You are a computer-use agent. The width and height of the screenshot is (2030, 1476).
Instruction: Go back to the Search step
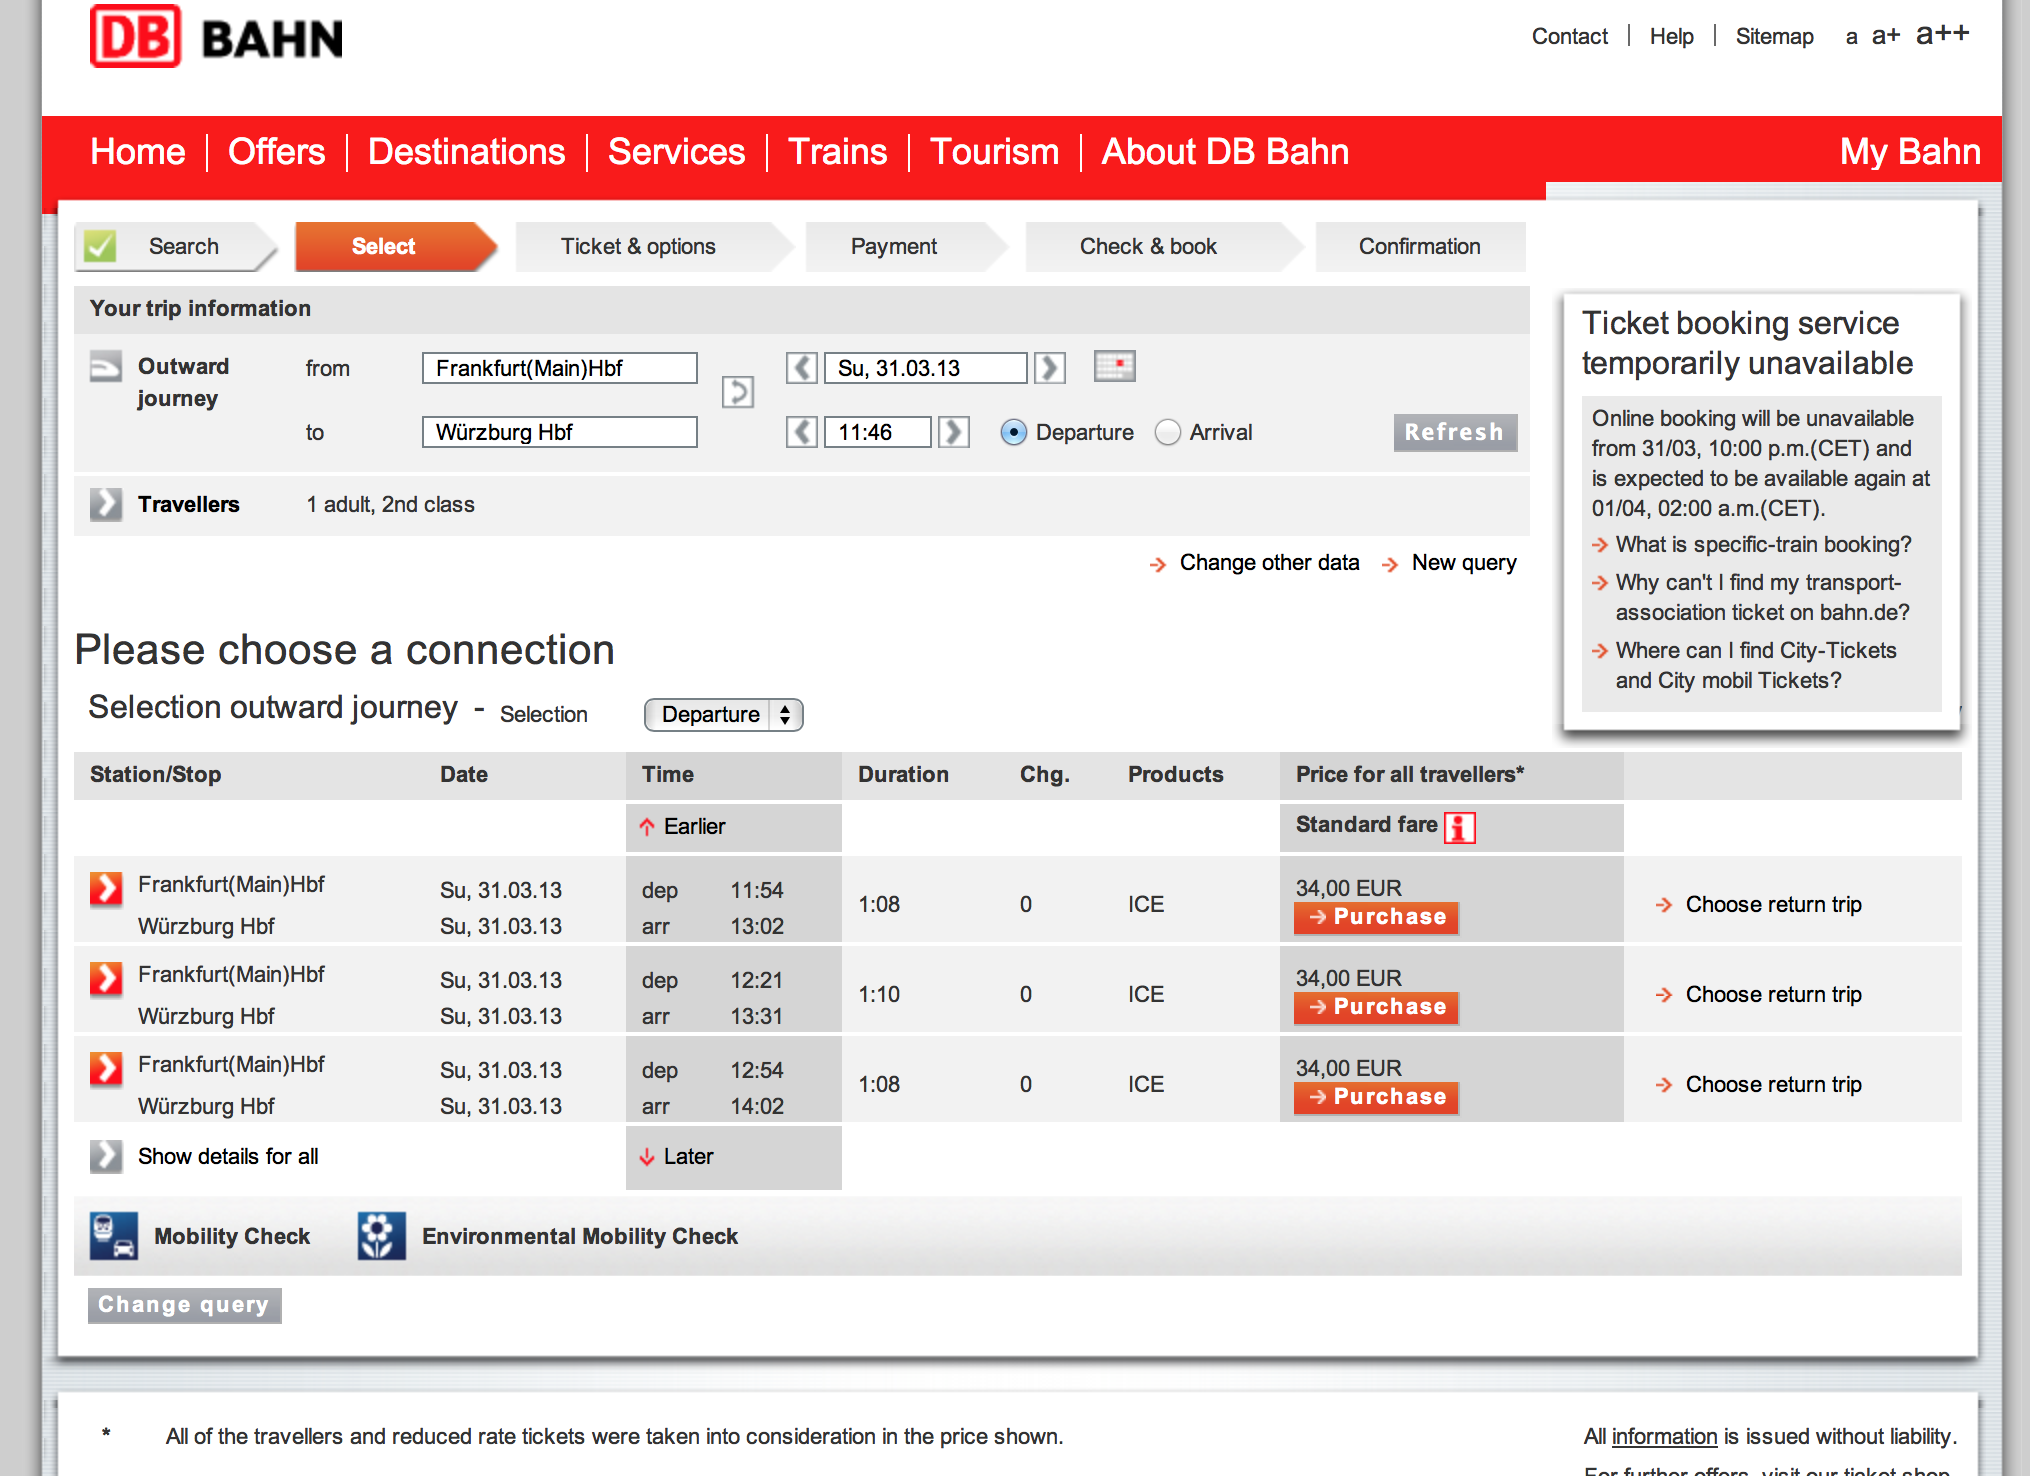tap(174, 246)
